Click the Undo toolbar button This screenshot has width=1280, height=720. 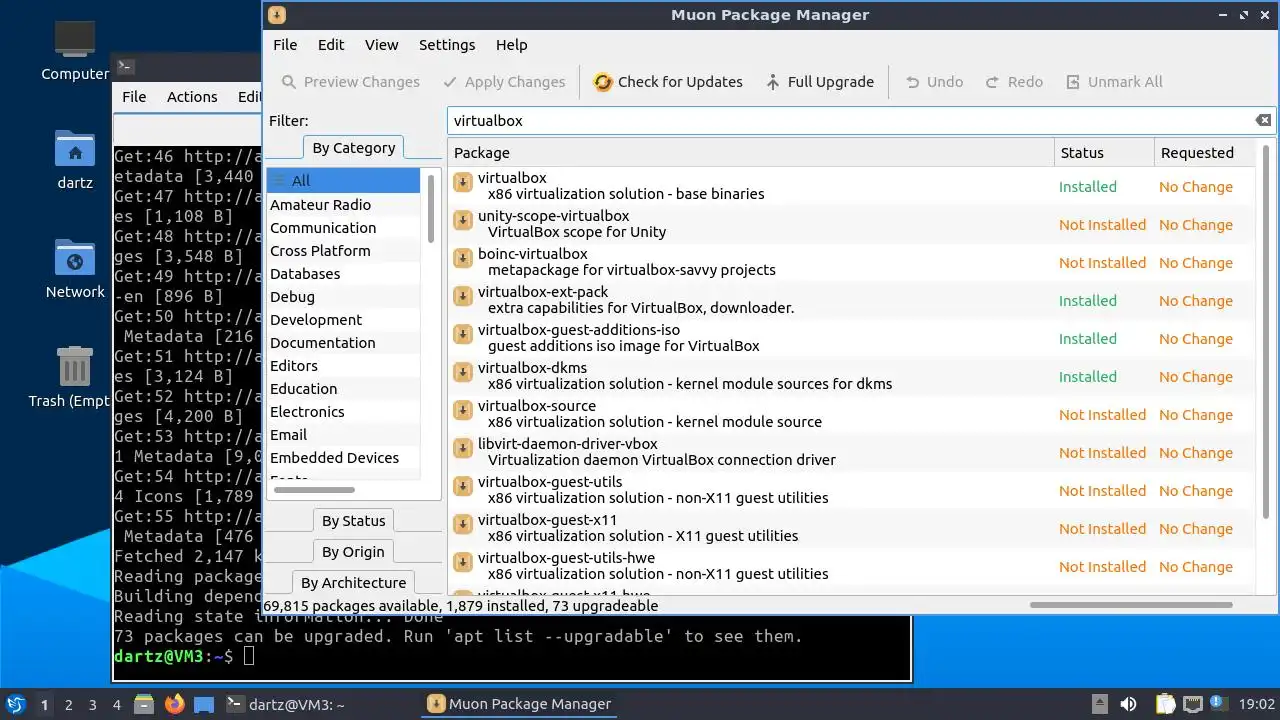point(934,82)
